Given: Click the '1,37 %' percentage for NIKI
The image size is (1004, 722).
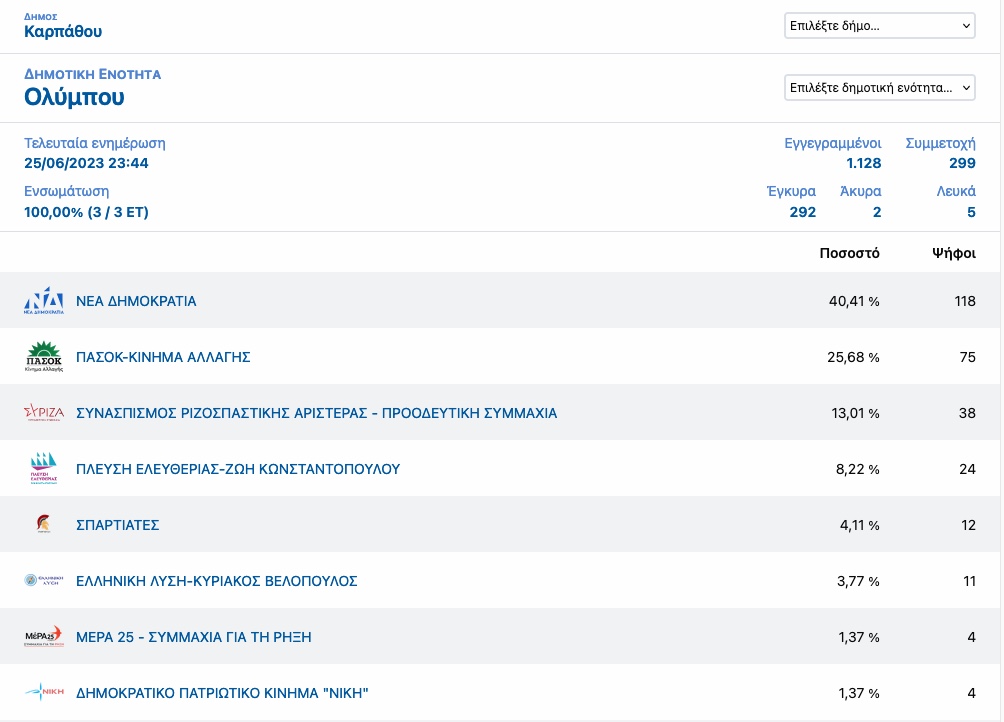Looking at the screenshot, I should point(859,693).
